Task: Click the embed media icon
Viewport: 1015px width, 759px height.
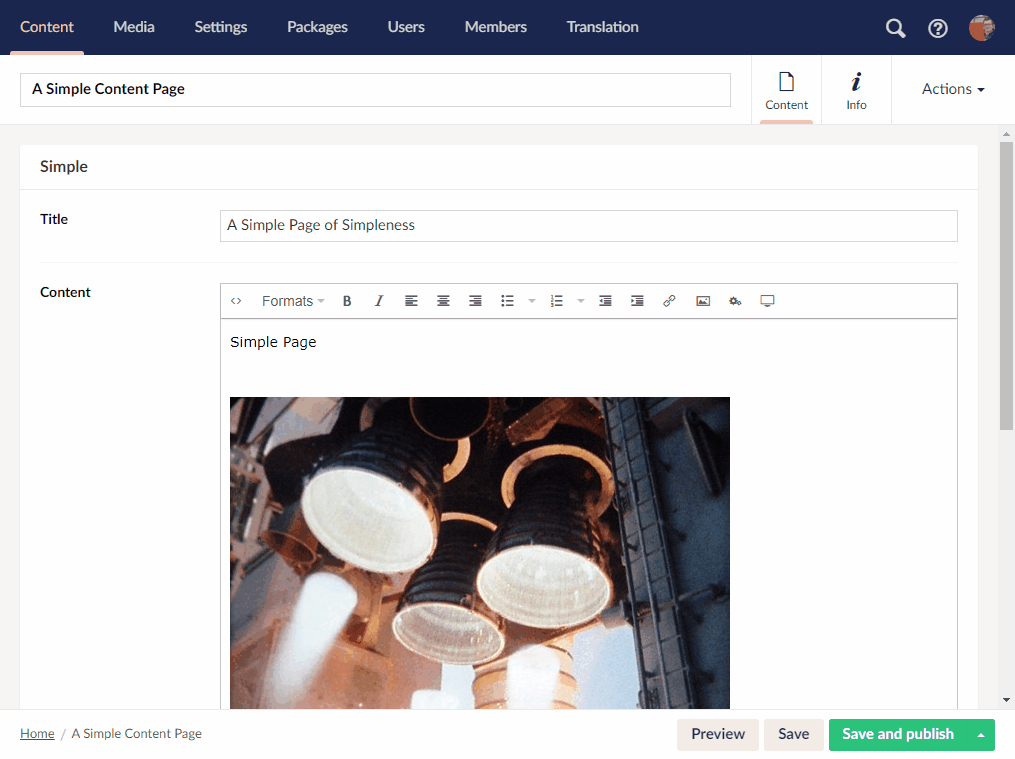Action: (767, 301)
